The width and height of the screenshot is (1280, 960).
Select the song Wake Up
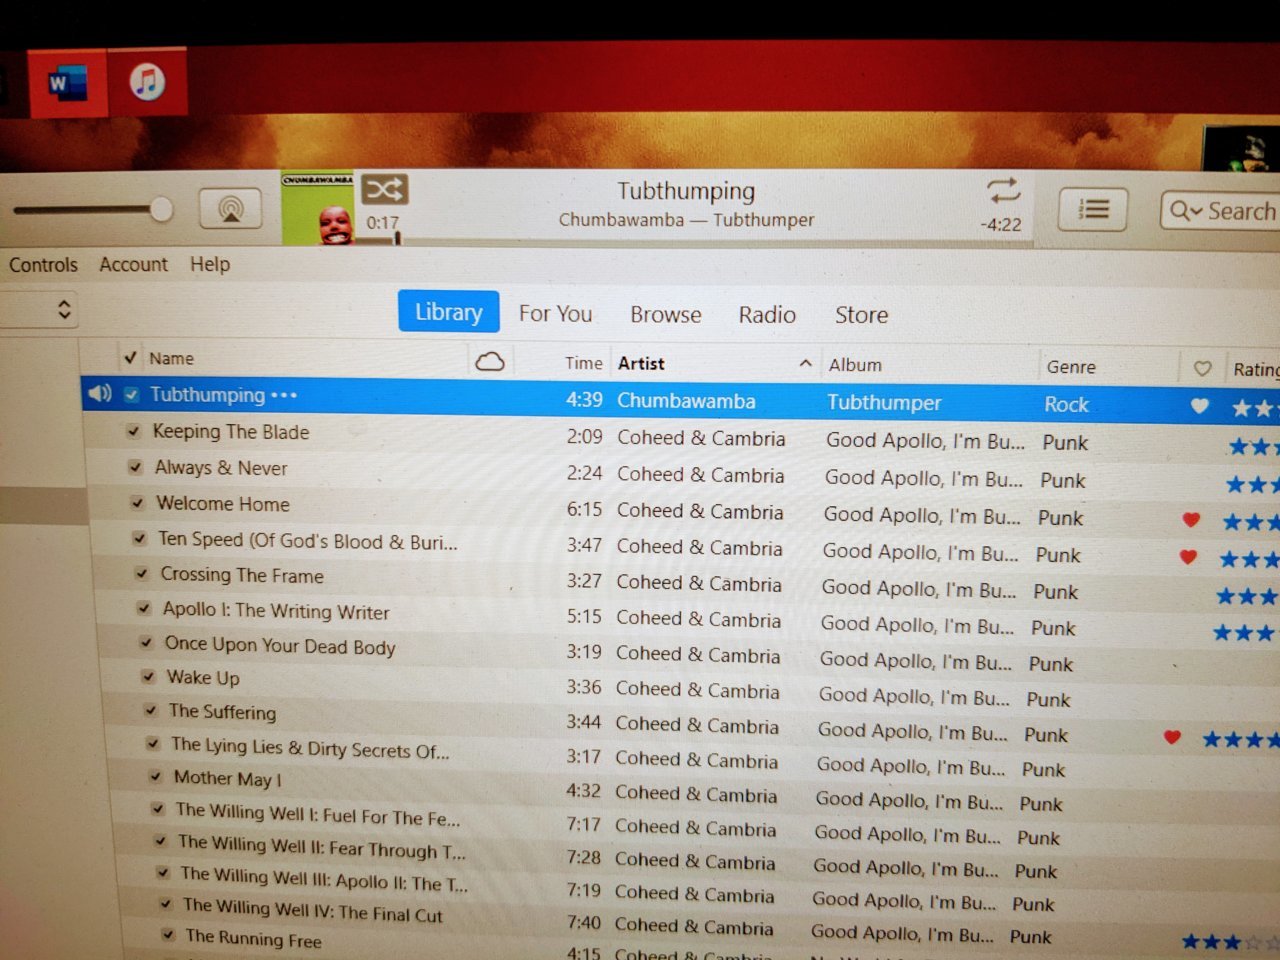tap(203, 678)
